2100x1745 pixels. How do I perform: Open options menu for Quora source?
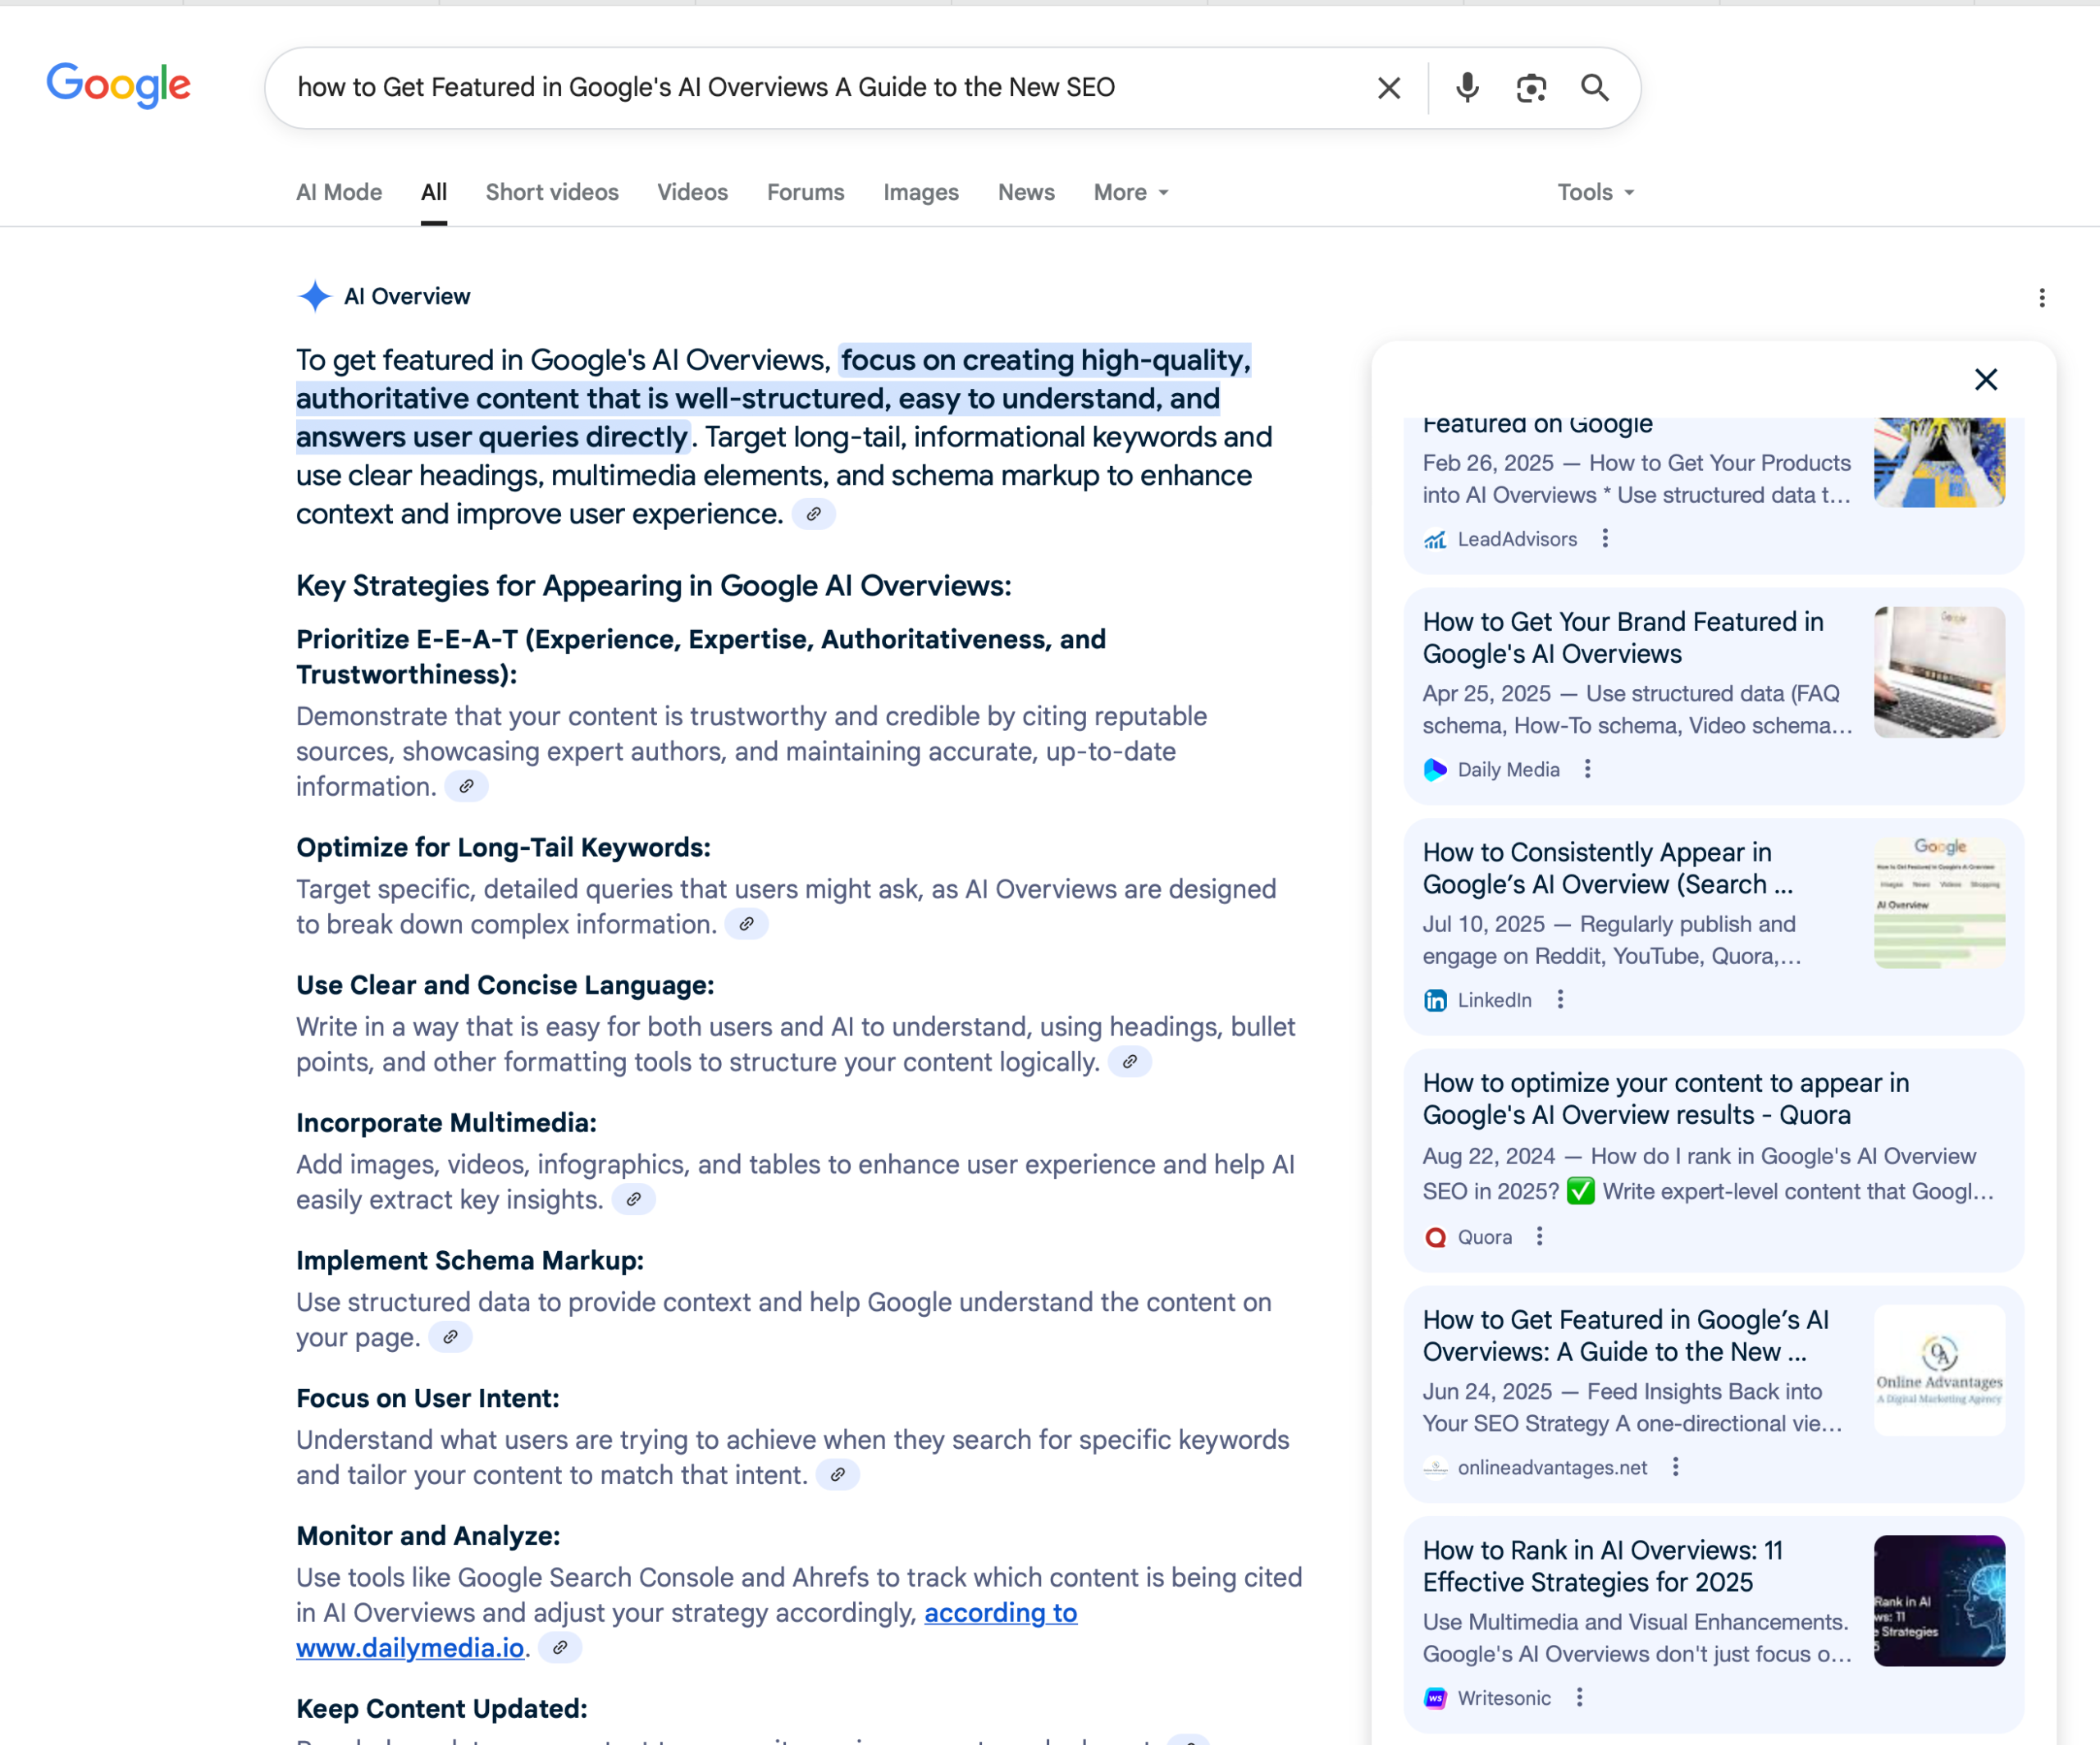pyautogui.click(x=1540, y=1237)
